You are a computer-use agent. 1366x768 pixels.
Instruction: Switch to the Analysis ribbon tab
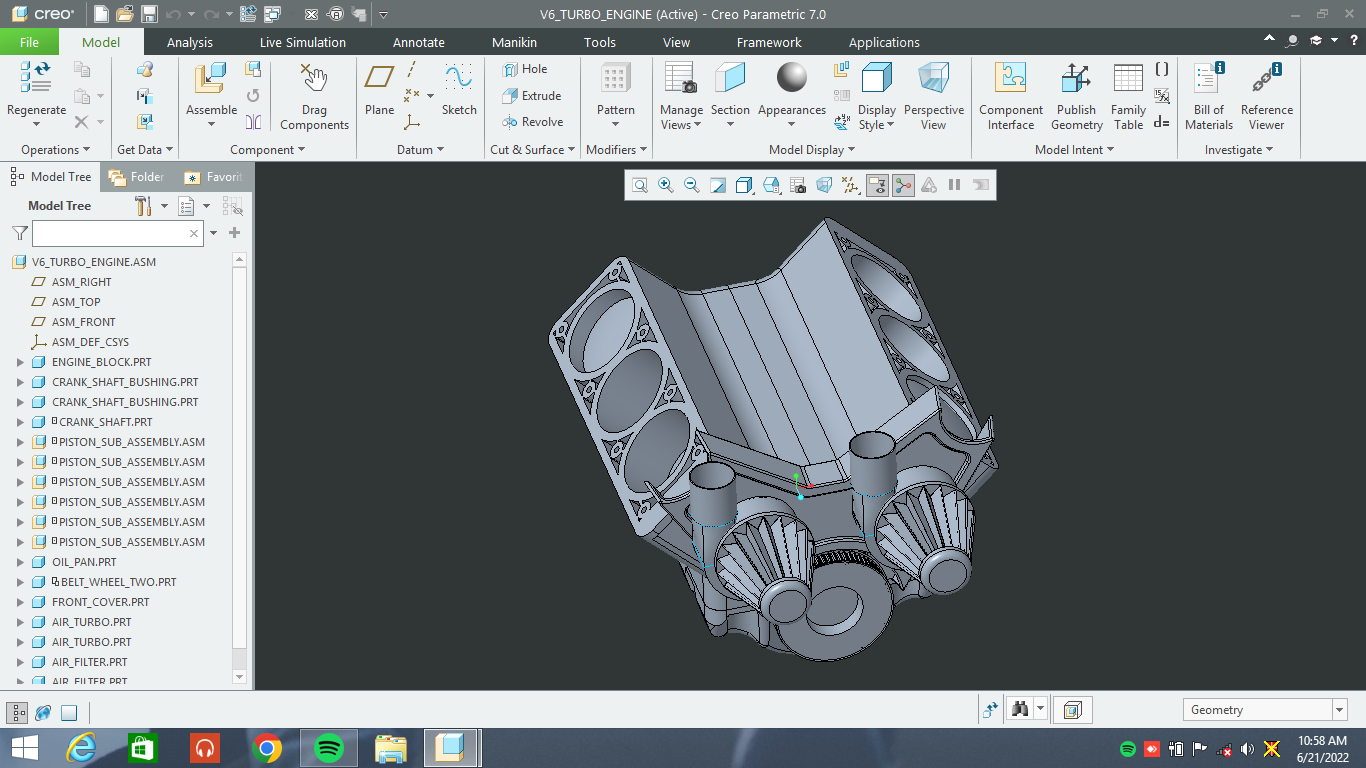coord(190,42)
